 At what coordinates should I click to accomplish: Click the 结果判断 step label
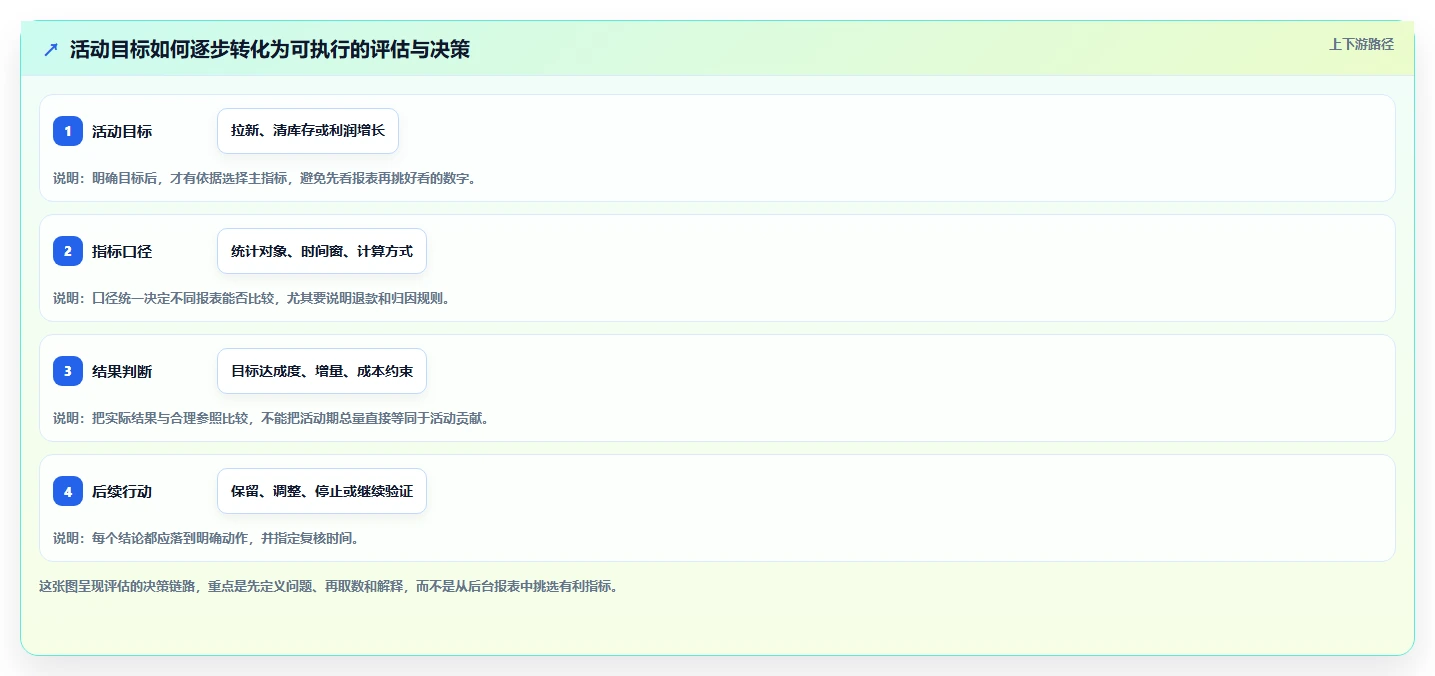122,371
